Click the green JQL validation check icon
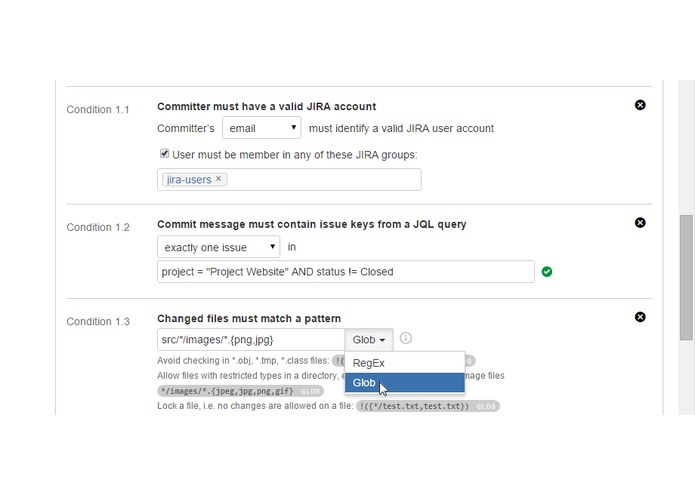This screenshot has height=494, width=695. click(x=547, y=272)
